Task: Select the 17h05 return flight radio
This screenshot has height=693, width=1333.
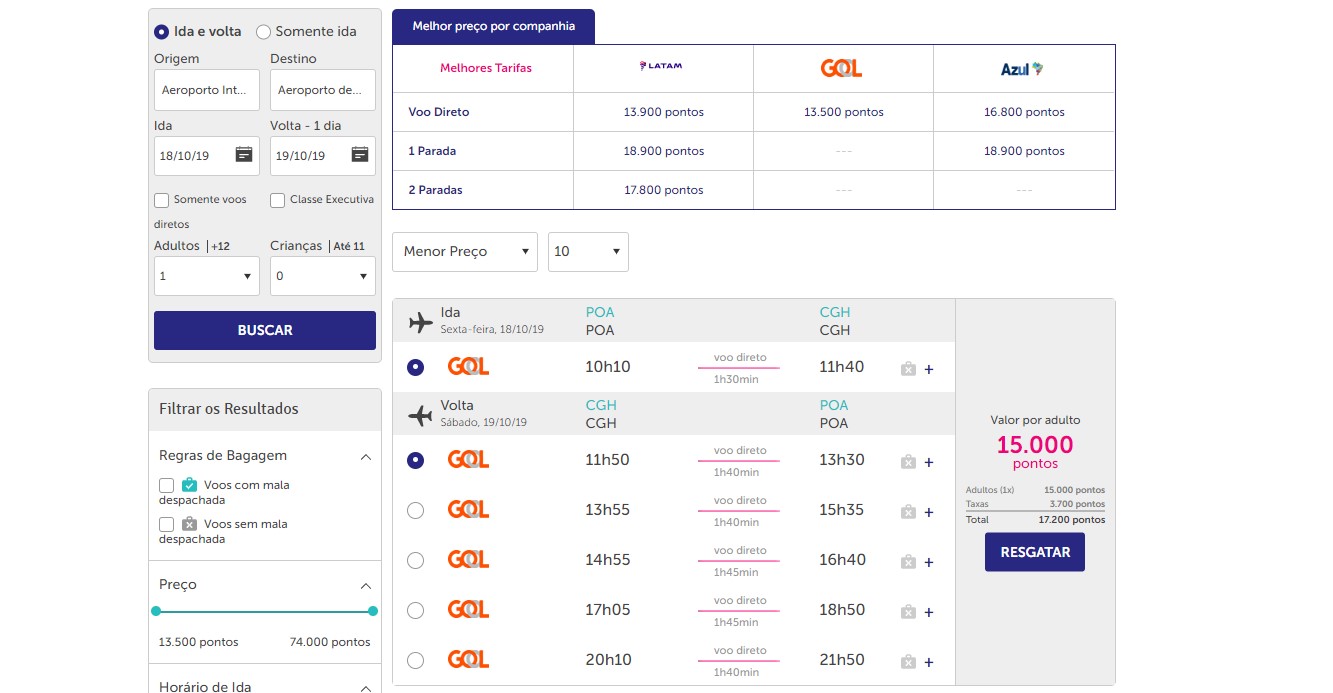Action: pyautogui.click(x=416, y=610)
